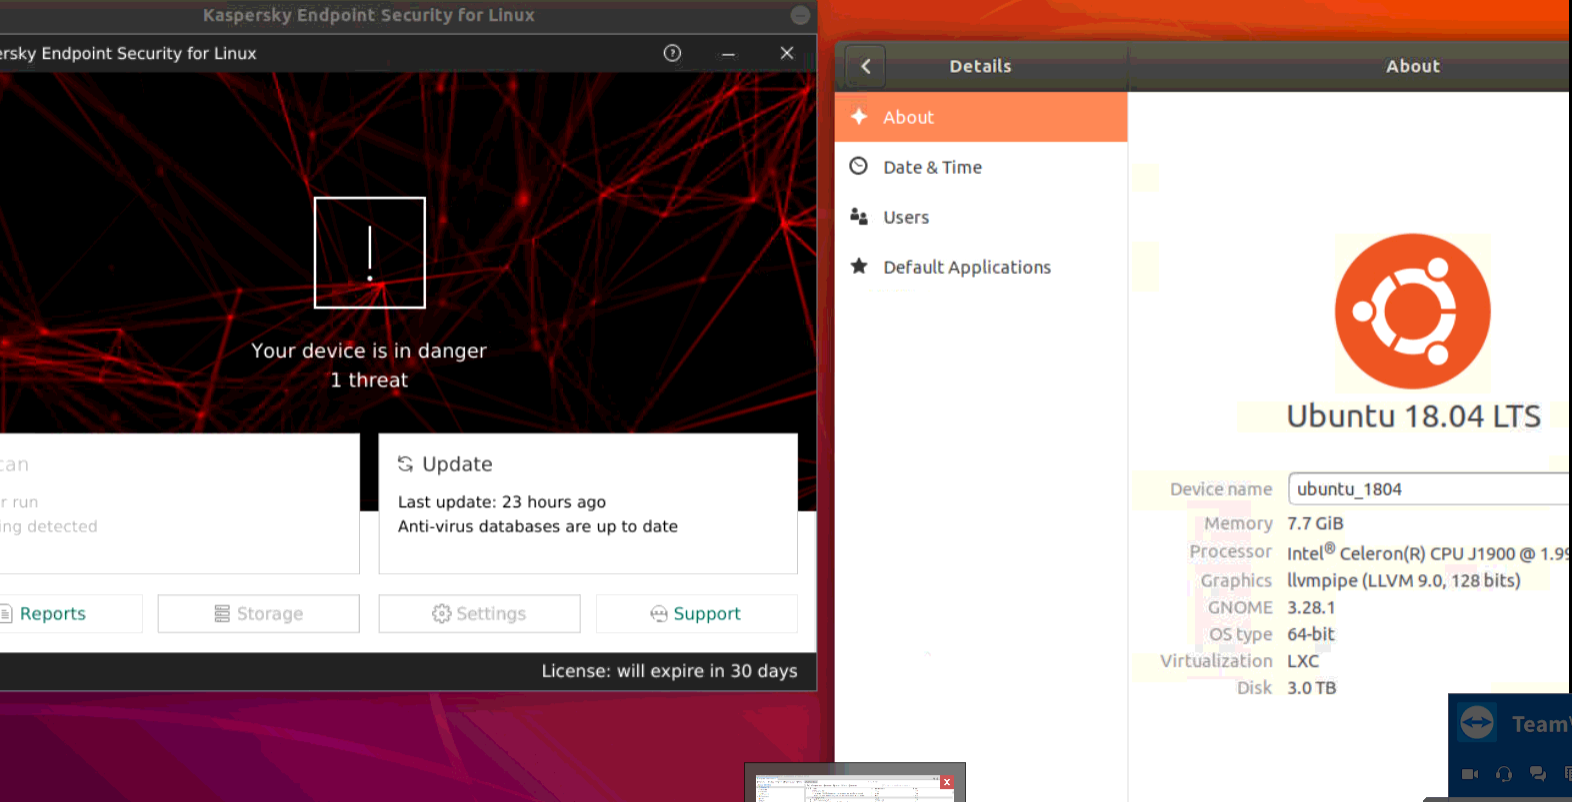Select Default Applications in Details sidebar
1572x802 pixels.
[x=981, y=267]
